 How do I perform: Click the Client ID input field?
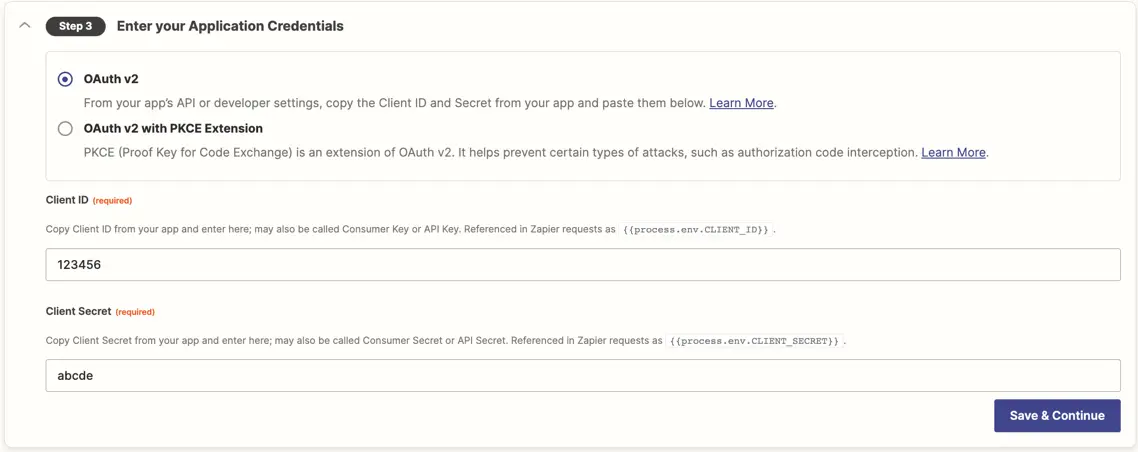(x=583, y=265)
